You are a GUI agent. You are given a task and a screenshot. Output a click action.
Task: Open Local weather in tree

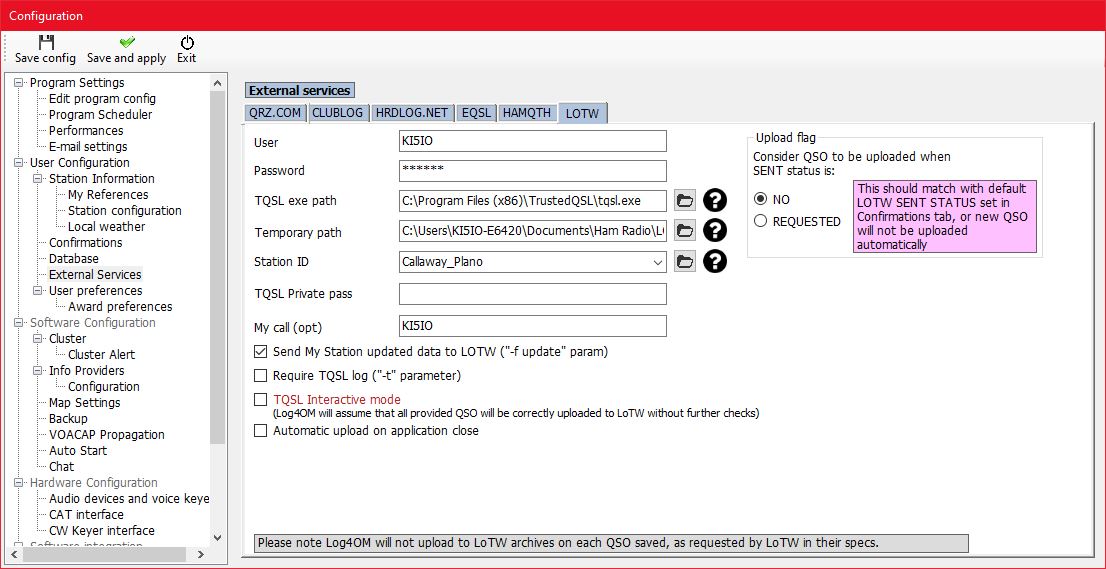[x=107, y=227]
